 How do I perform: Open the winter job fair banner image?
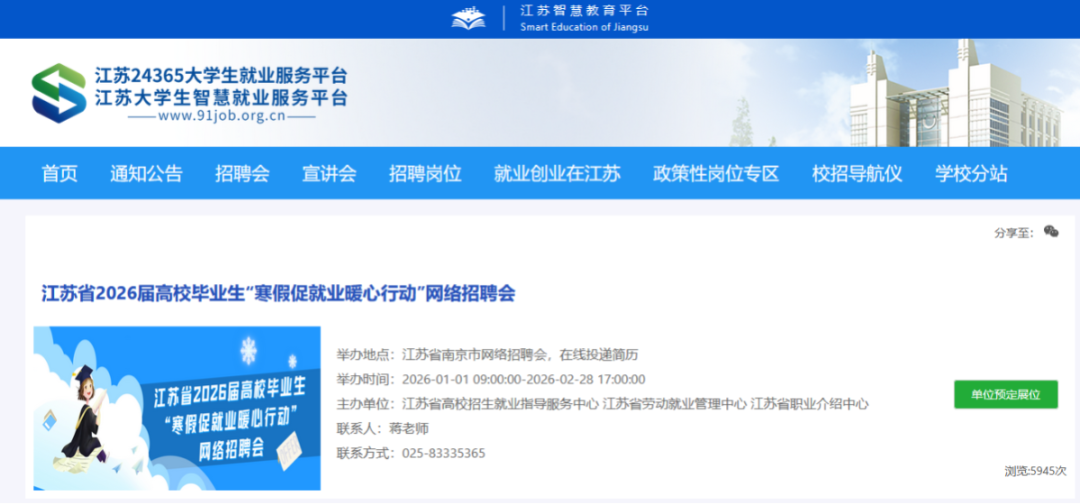click(x=177, y=407)
